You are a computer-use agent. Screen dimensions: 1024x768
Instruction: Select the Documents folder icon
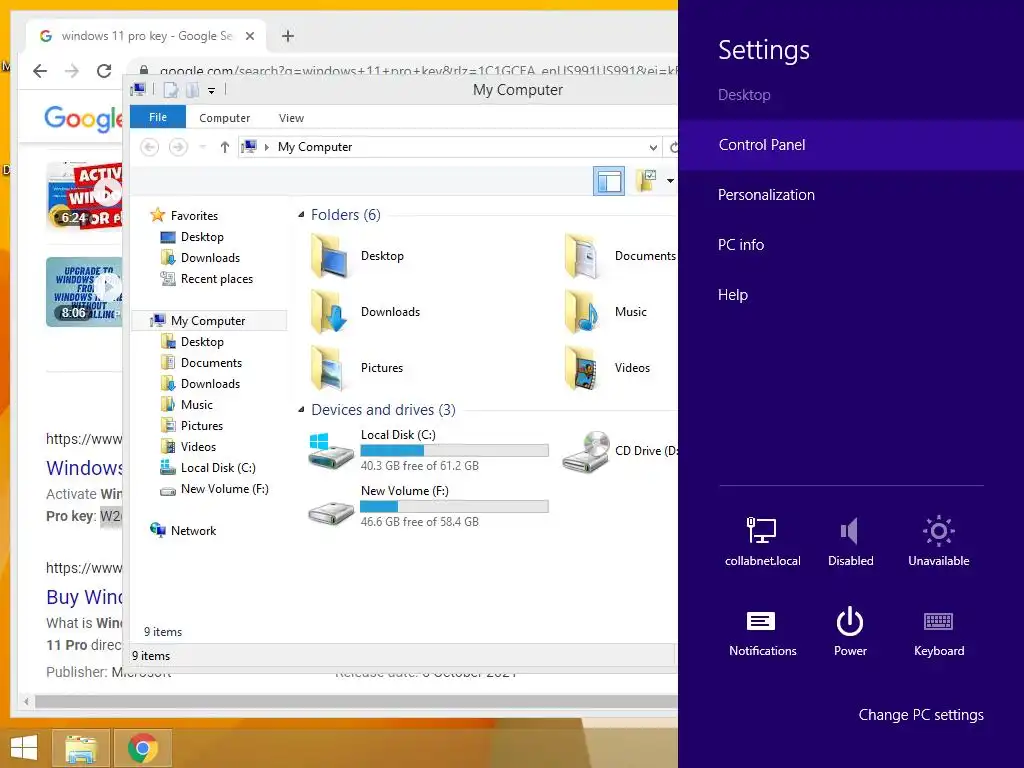point(582,256)
